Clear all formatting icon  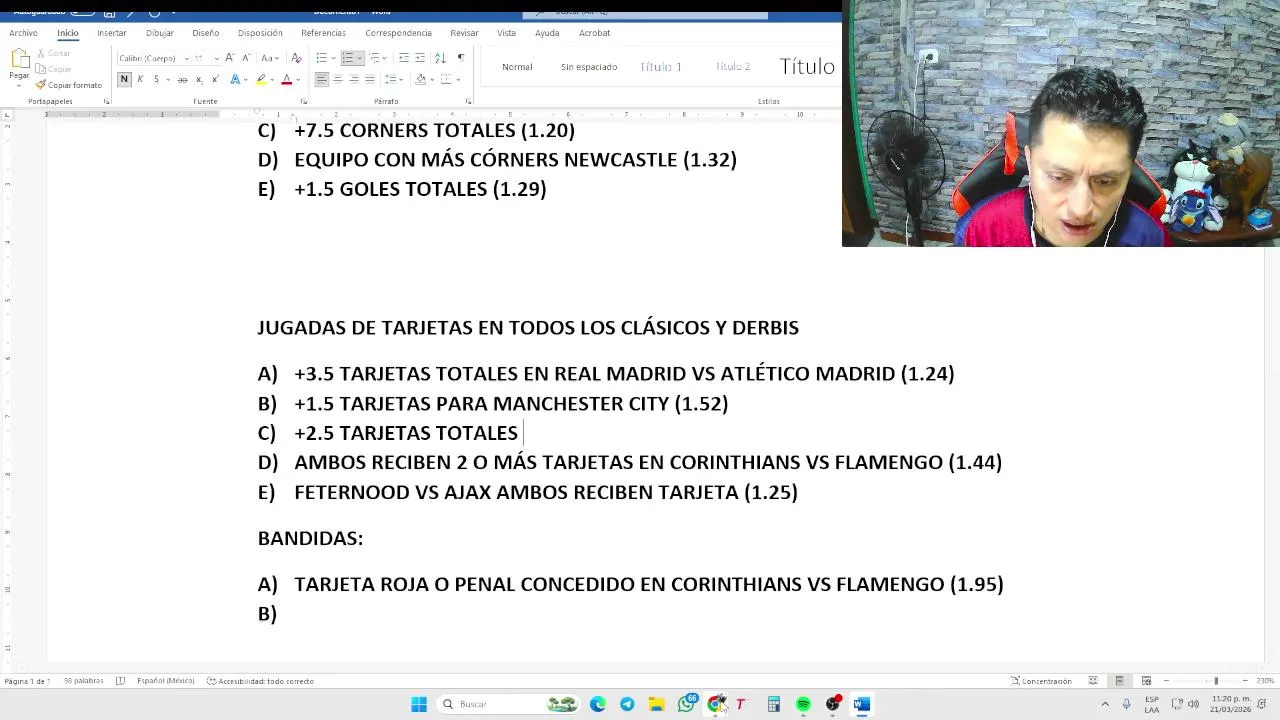(x=296, y=58)
